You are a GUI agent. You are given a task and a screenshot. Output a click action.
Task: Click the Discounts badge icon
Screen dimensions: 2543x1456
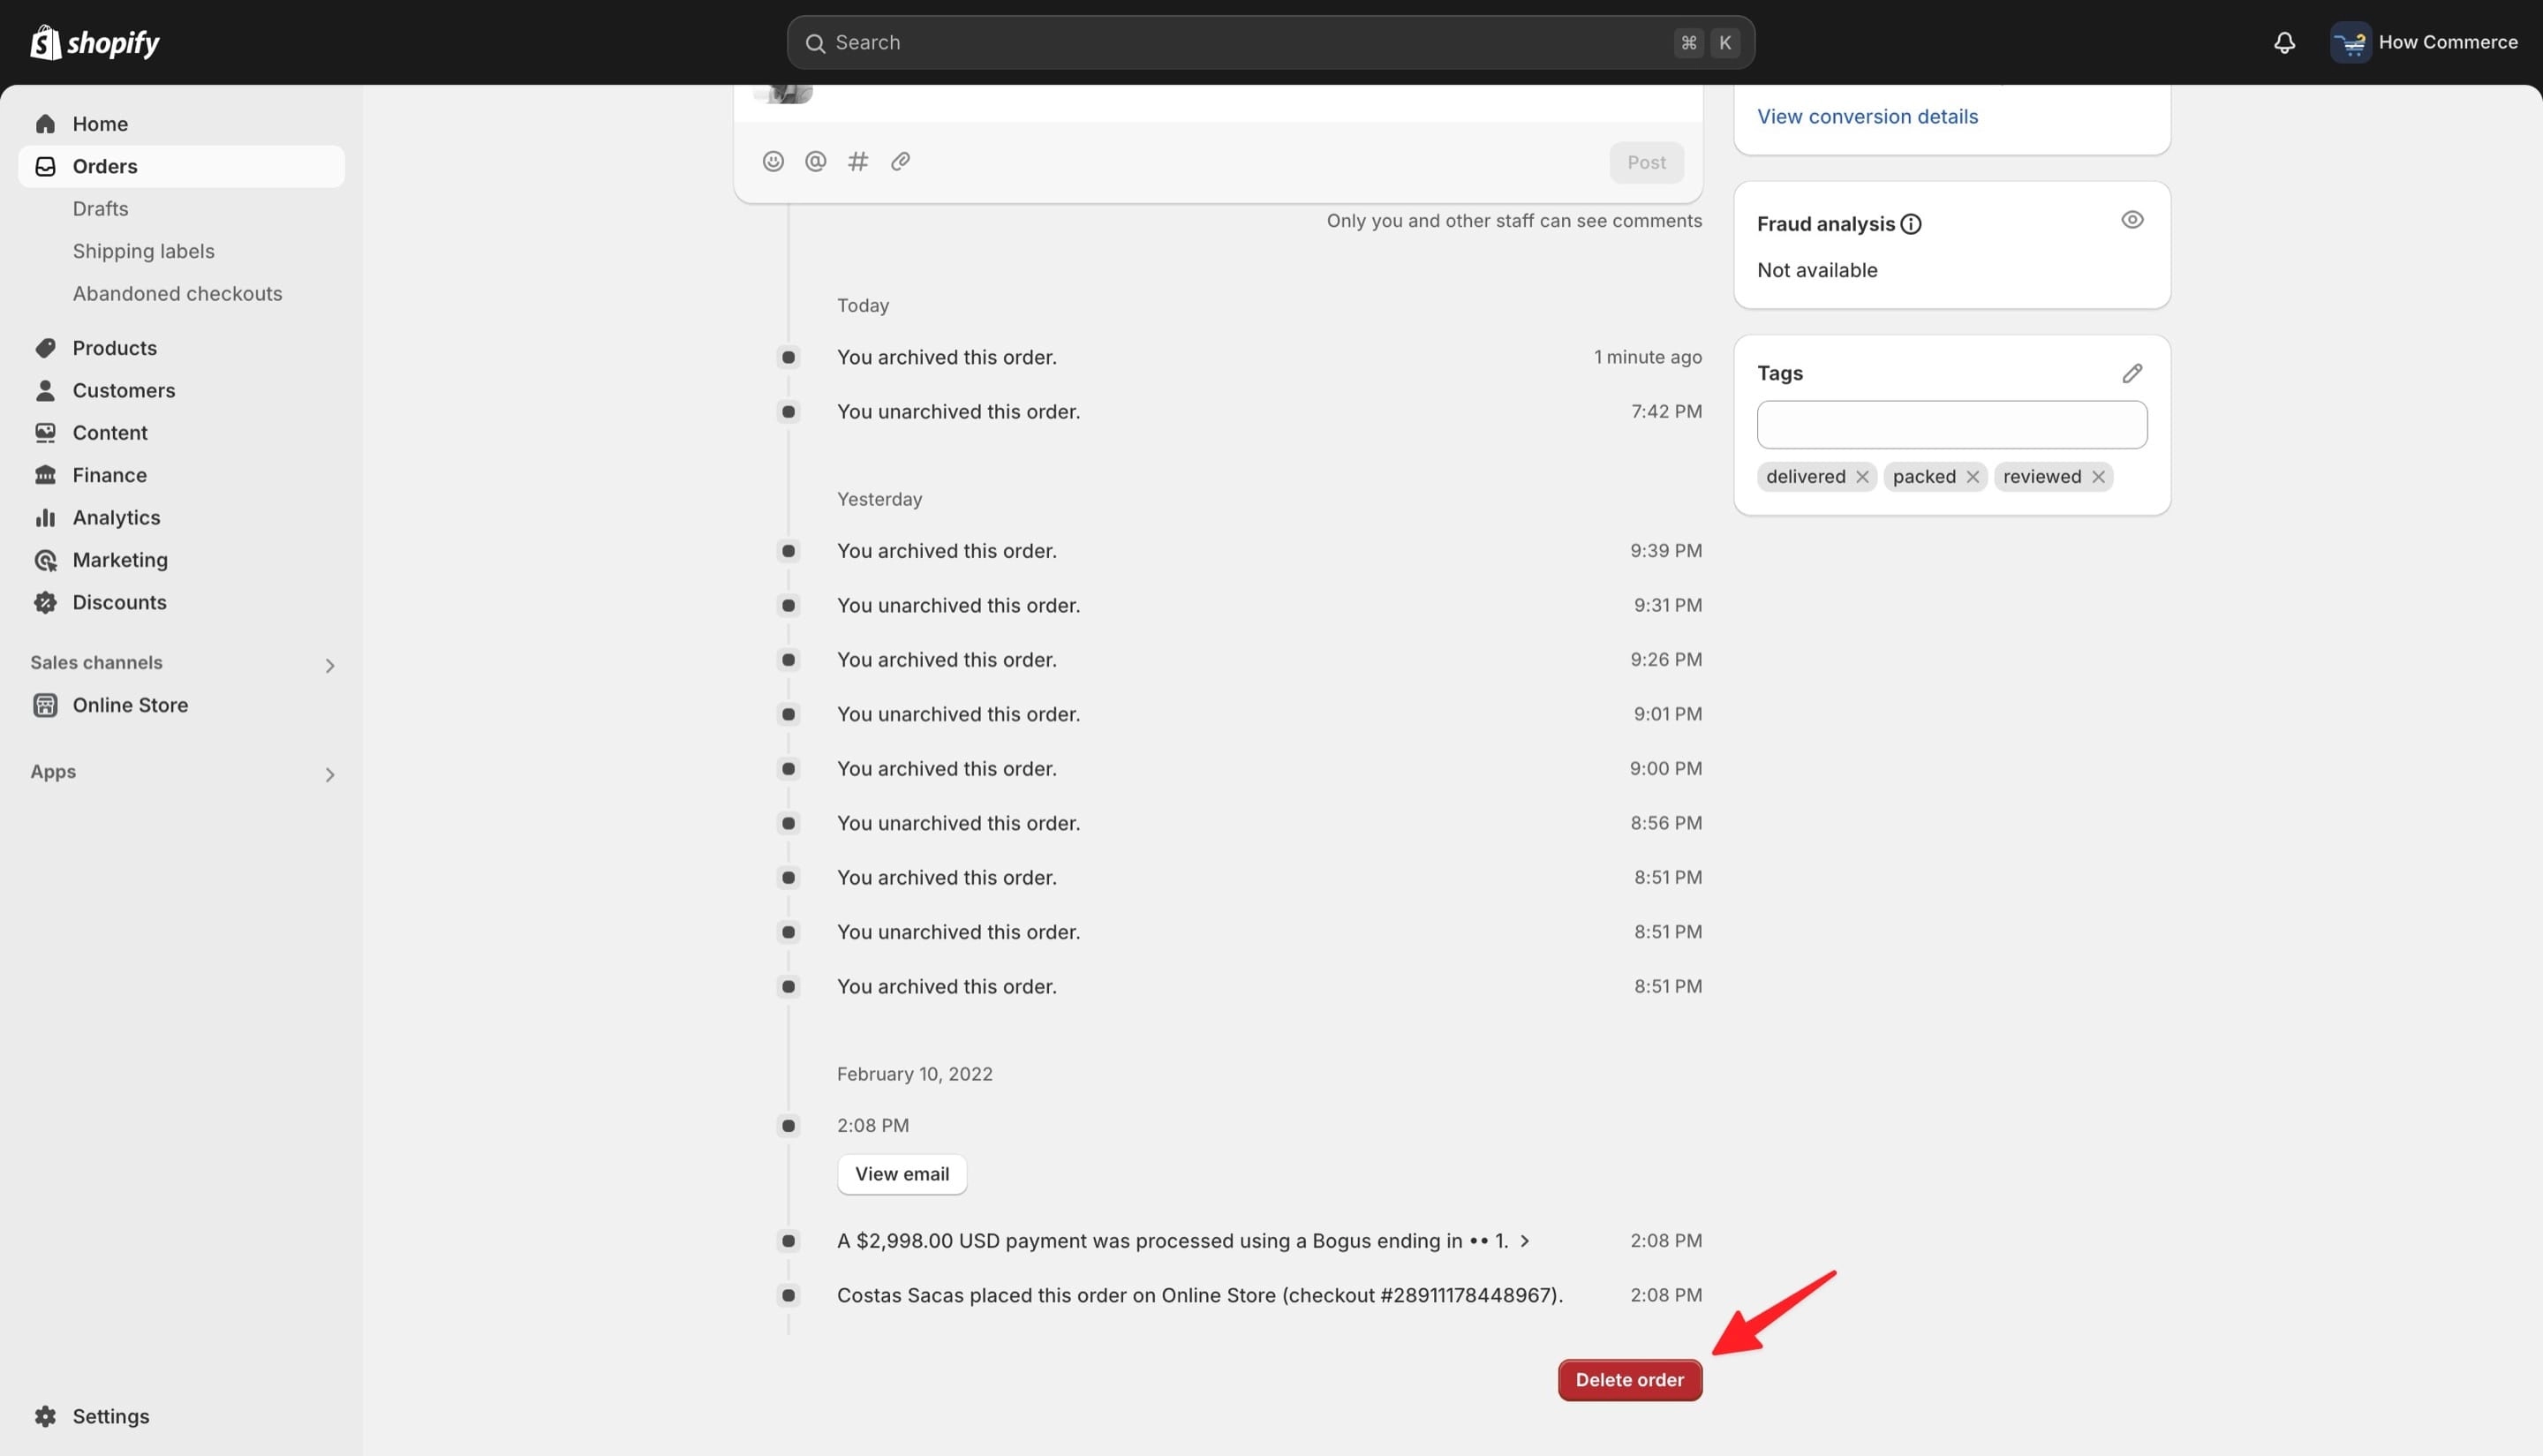[45, 602]
